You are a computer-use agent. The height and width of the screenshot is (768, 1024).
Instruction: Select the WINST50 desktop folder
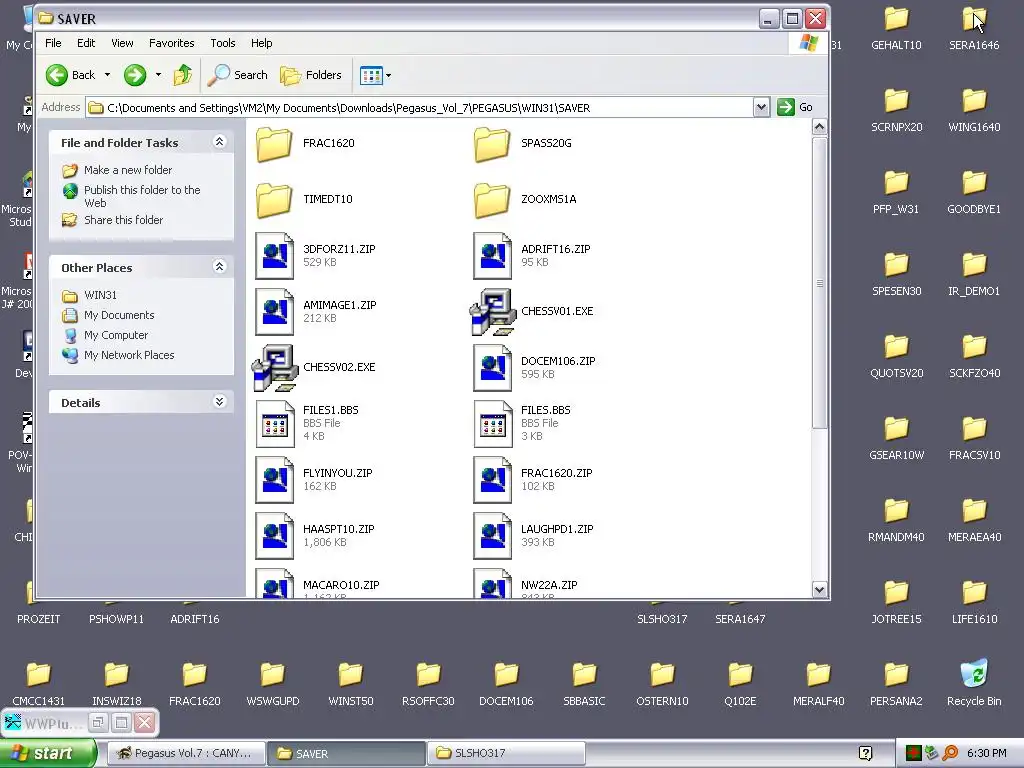(351, 684)
